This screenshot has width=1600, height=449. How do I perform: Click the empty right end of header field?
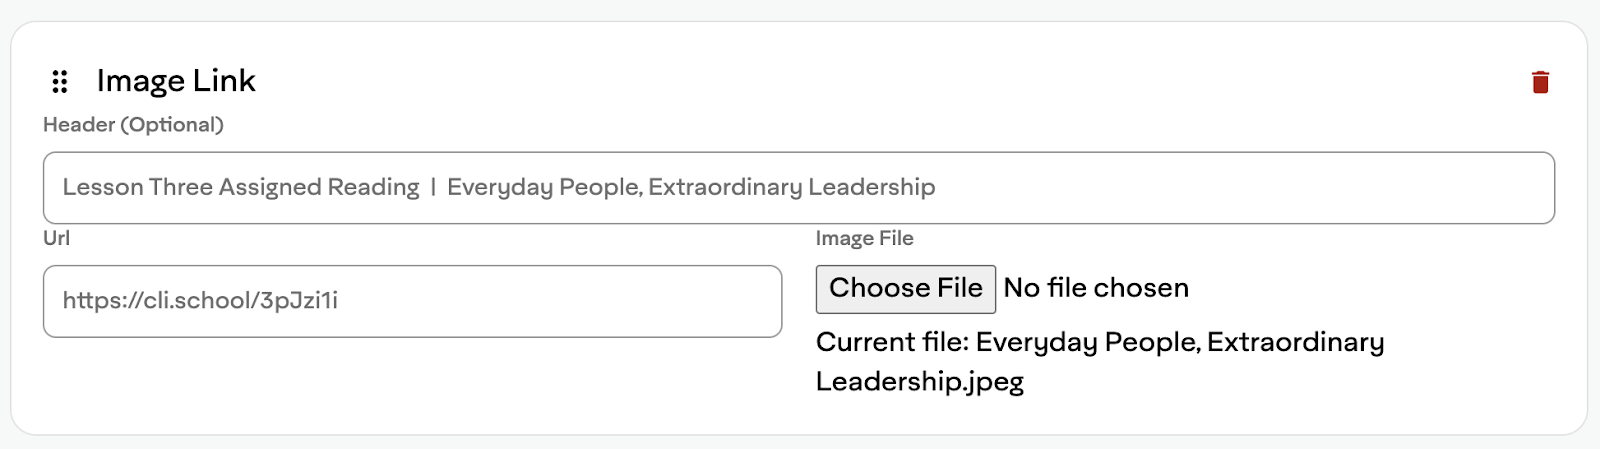1300,188
